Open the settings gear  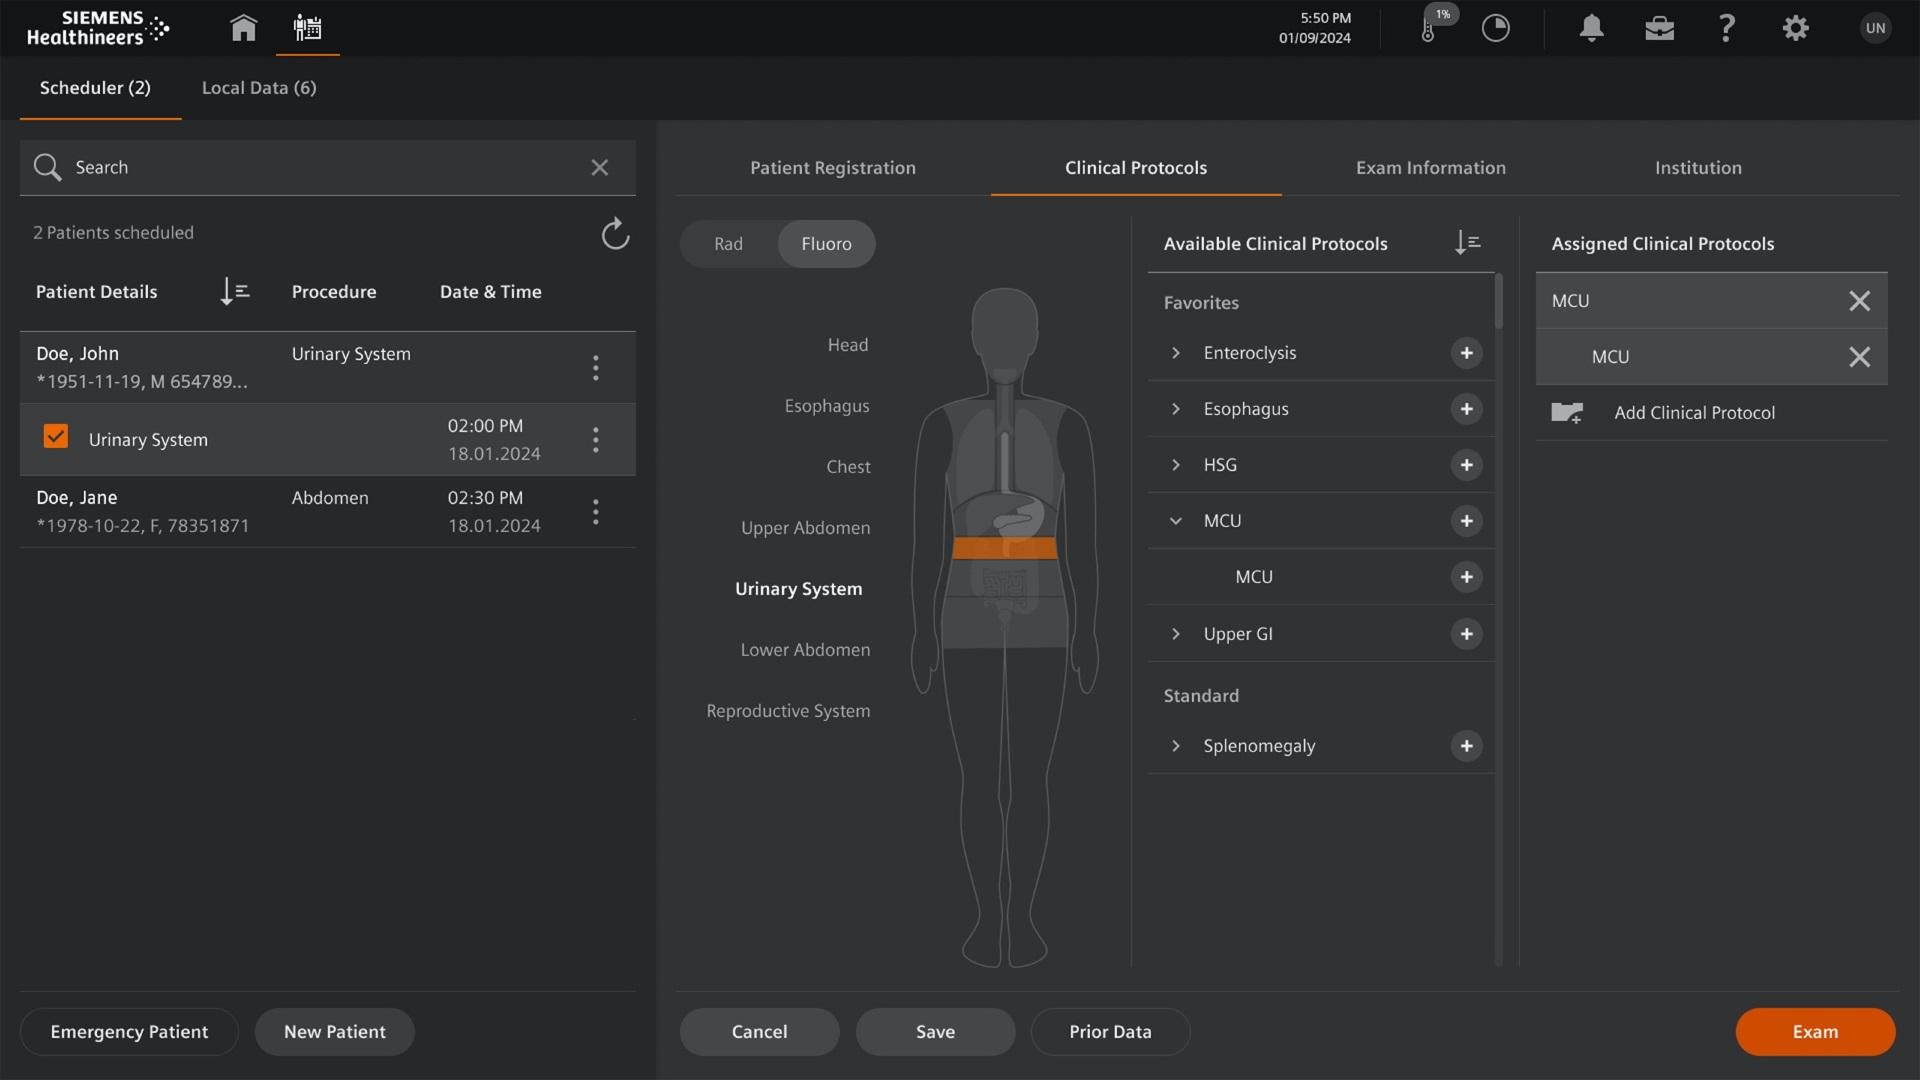1794,28
